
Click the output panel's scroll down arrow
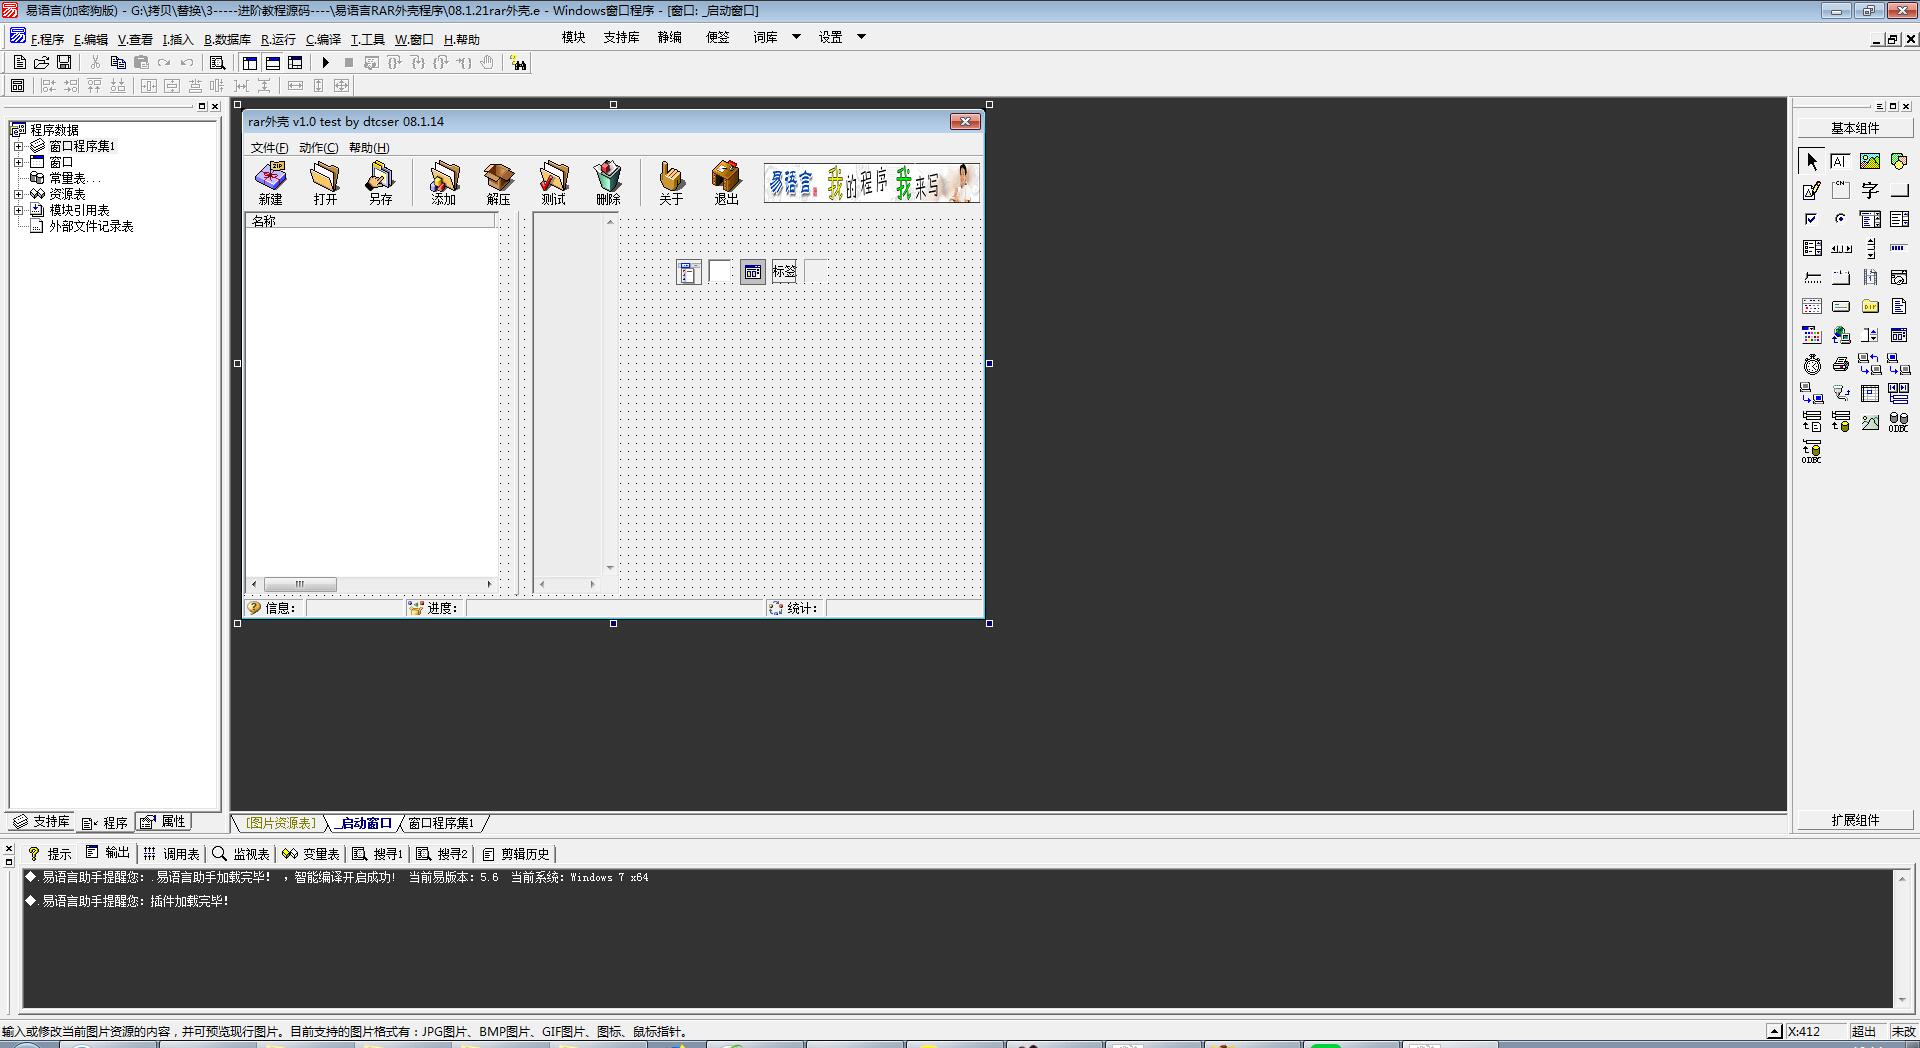[x=1901, y=1000]
